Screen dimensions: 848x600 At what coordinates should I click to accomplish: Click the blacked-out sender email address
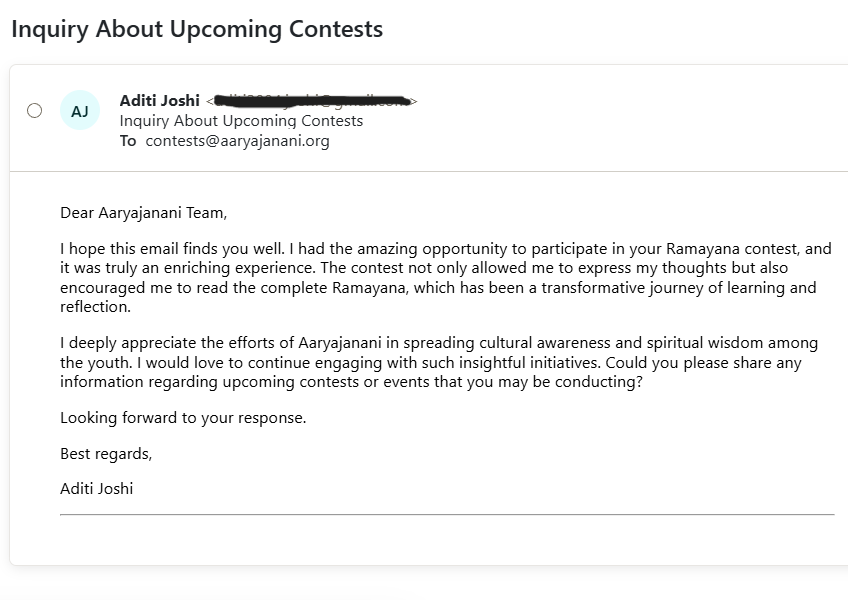(312, 101)
